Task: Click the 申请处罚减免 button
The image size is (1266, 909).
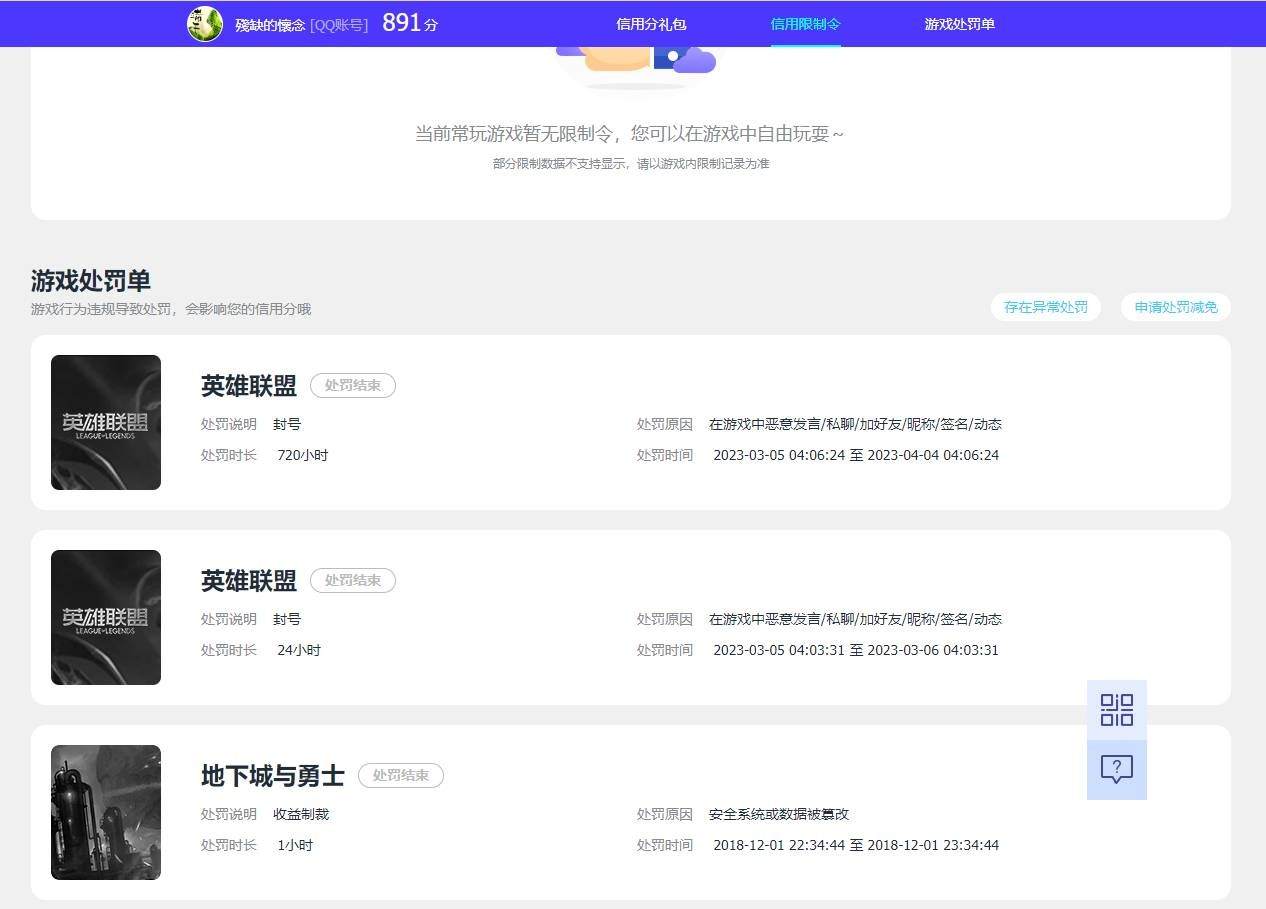Action: [1176, 307]
